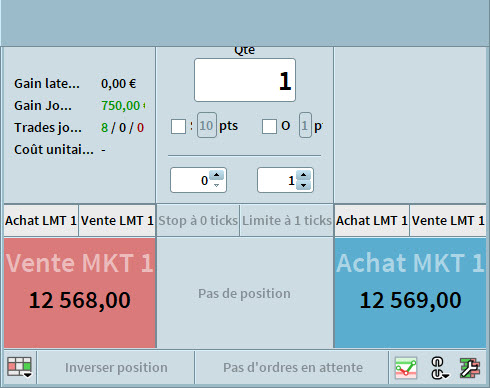The width and height of the screenshot is (490, 388).
Task: Click the chart display icon with green line
Action: 406,368
